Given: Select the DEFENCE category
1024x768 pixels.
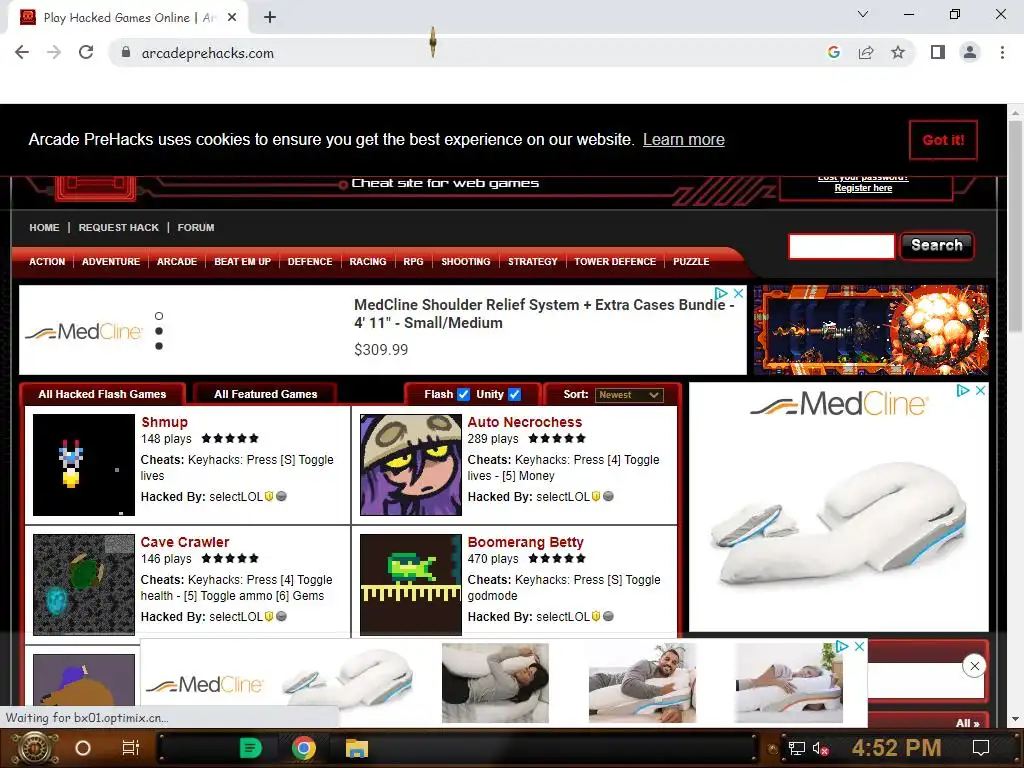Looking at the screenshot, I should [x=310, y=262].
